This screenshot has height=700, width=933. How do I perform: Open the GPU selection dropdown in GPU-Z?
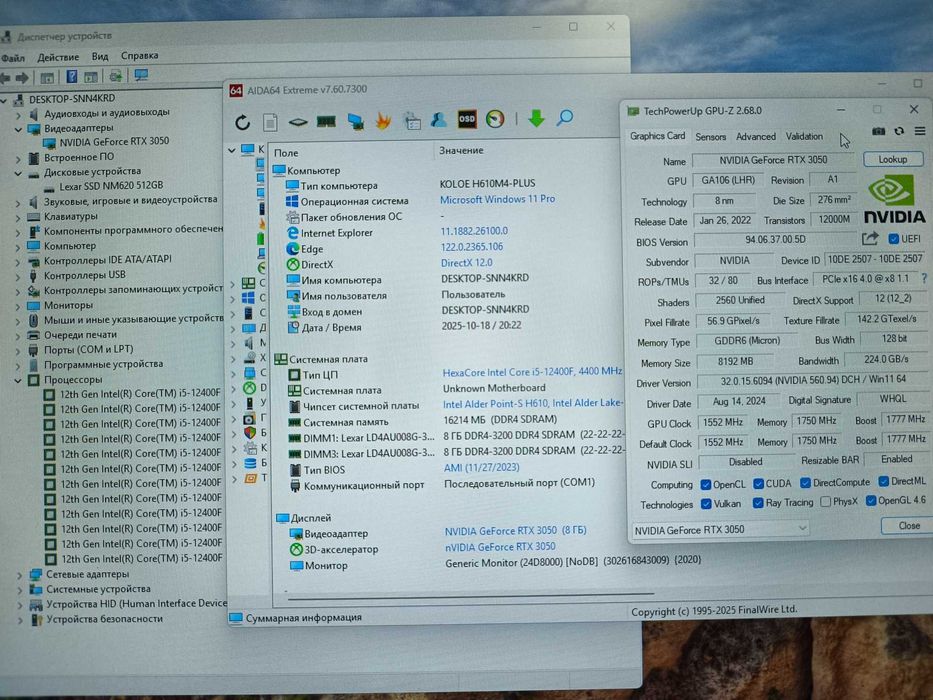point(719,529)
